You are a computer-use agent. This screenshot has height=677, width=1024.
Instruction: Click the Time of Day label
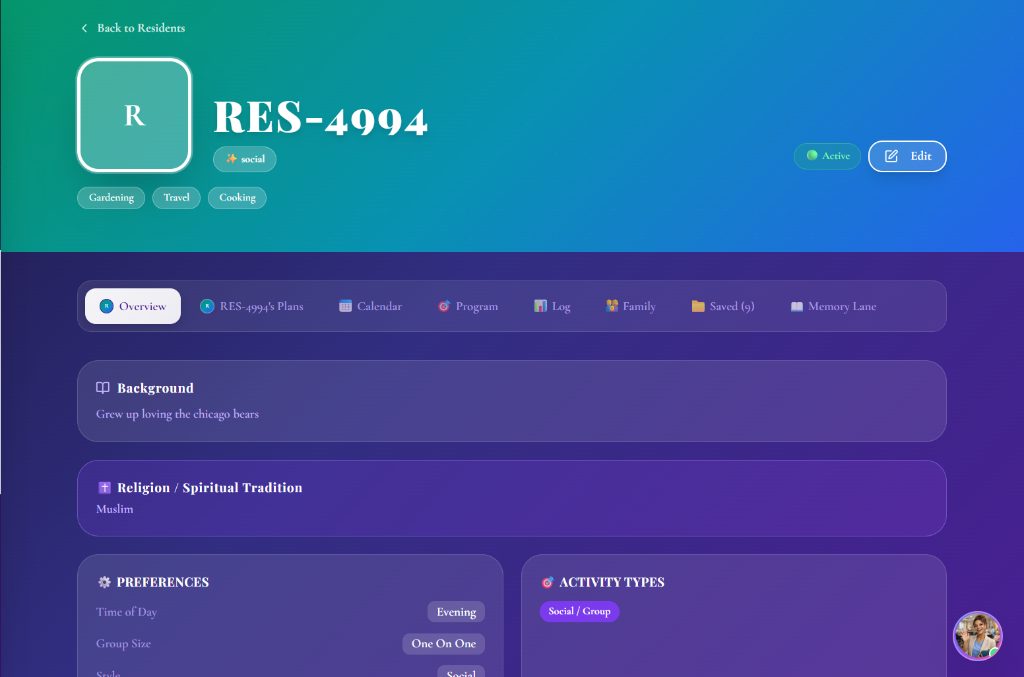127,612
